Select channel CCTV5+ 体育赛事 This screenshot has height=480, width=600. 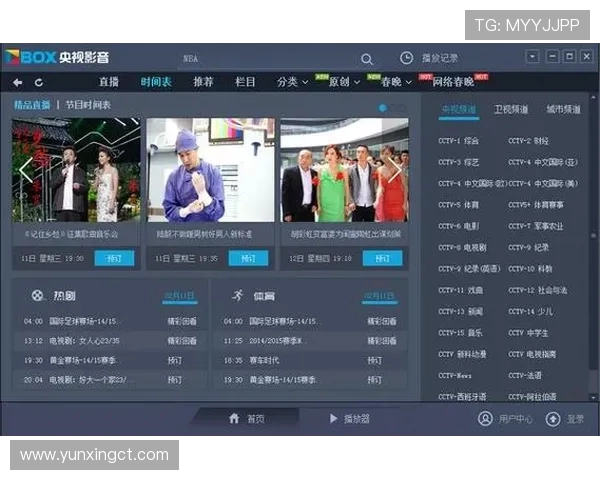(x=536, y=205)
